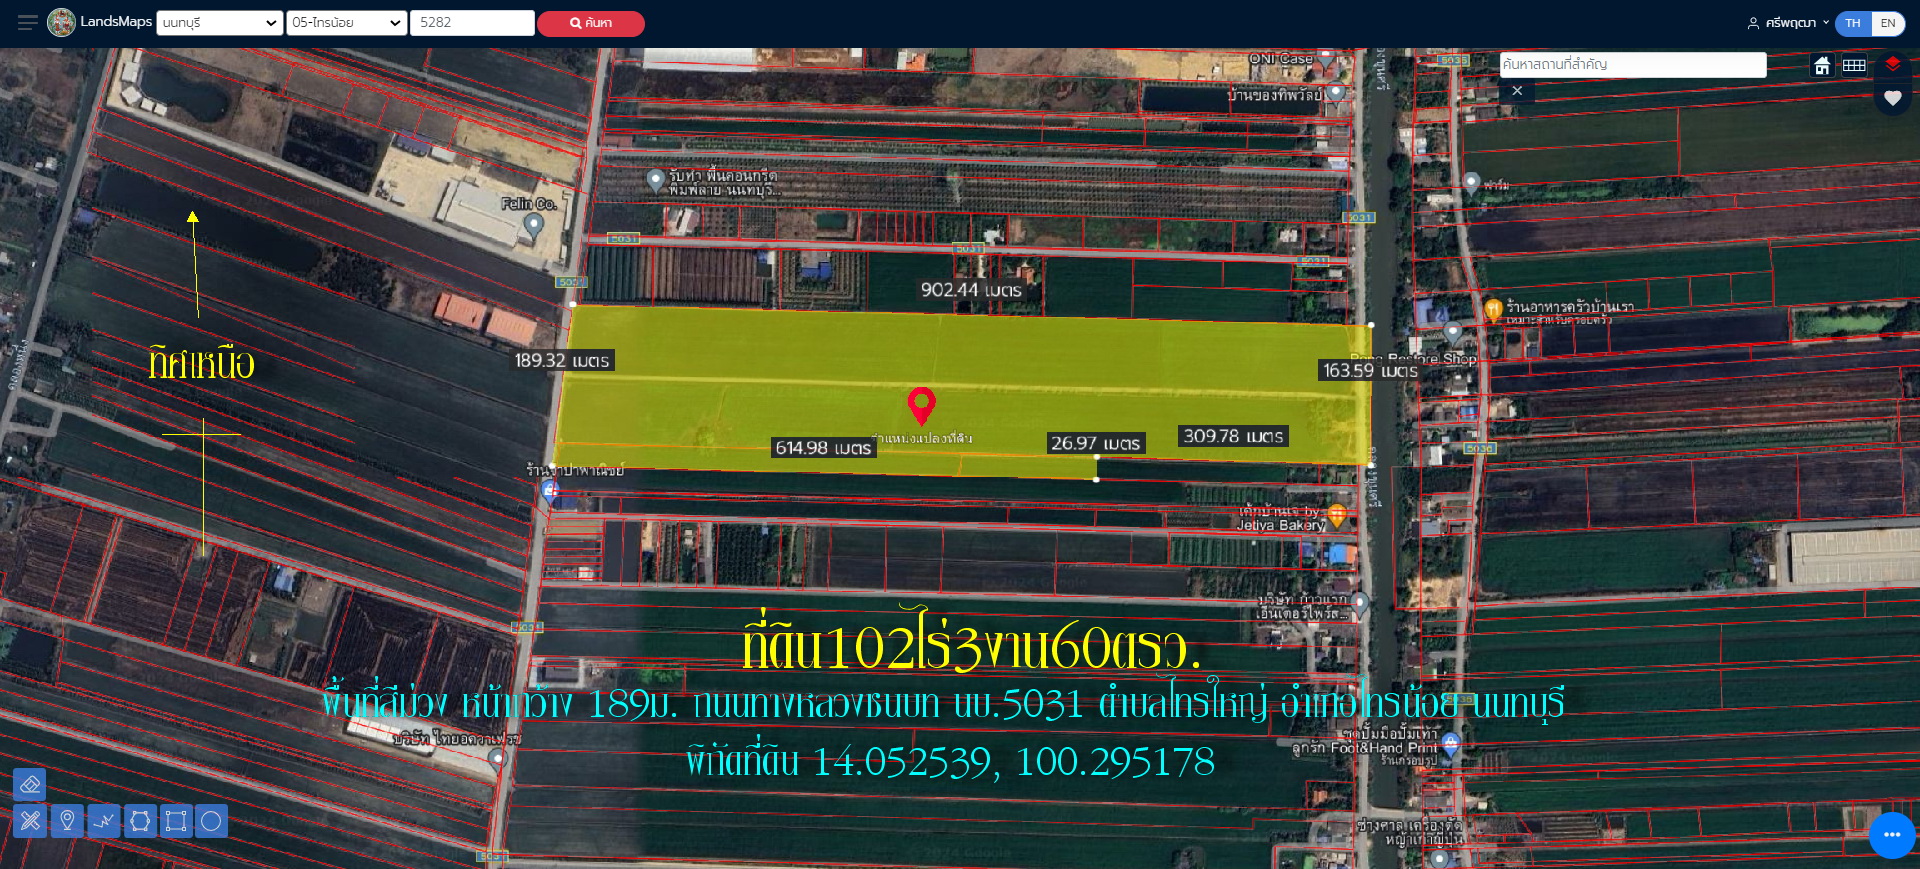Switch language to TH

(x=1853, y=23)
